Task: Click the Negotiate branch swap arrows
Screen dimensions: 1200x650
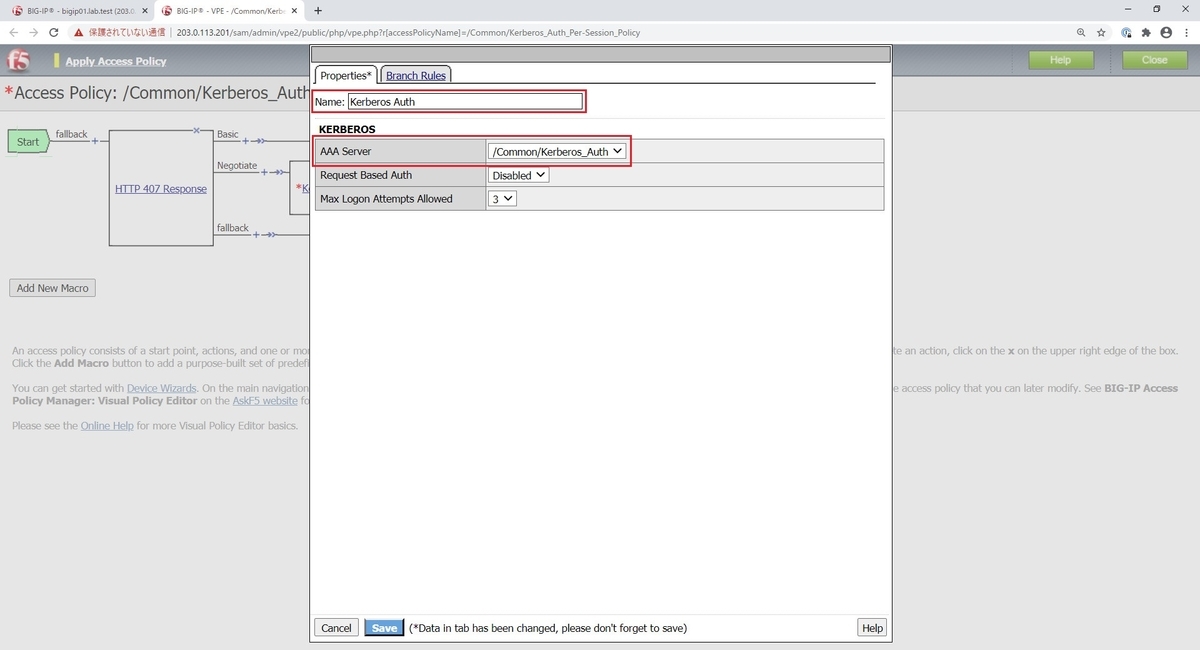Action: click(x=278, y=172)
